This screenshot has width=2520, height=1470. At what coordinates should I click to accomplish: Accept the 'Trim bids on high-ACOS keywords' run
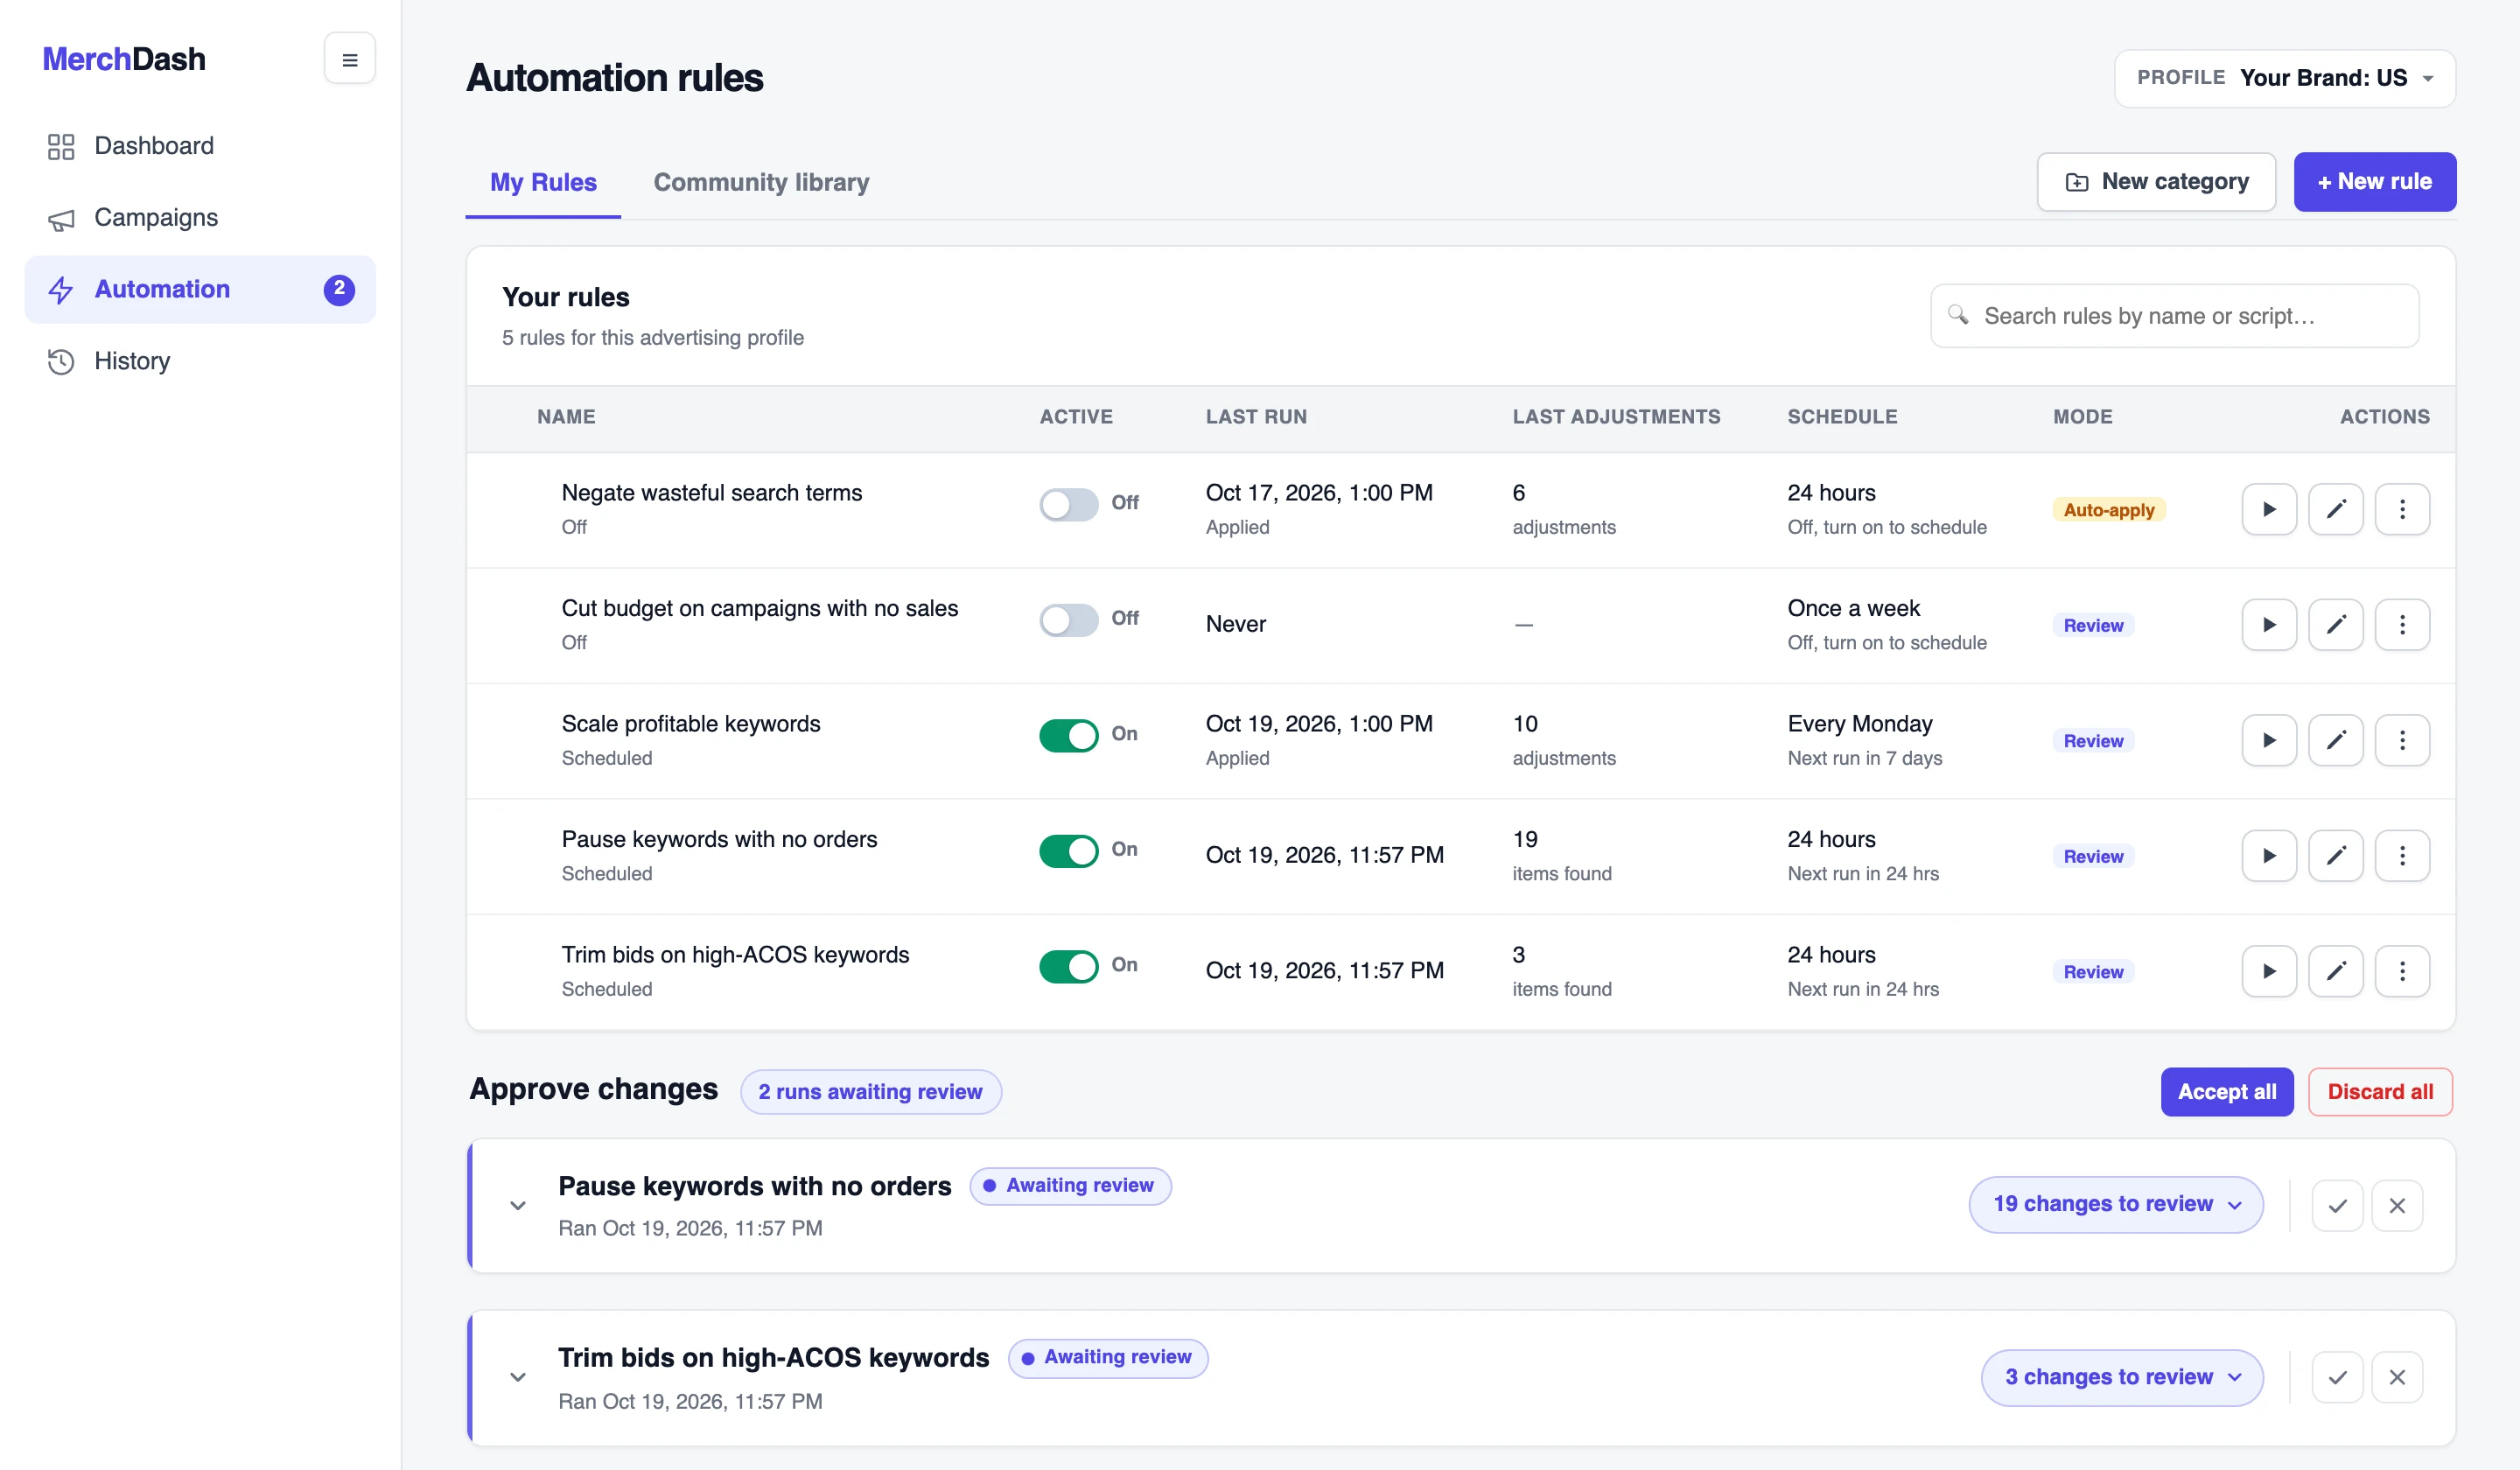click(2337, 1377)
